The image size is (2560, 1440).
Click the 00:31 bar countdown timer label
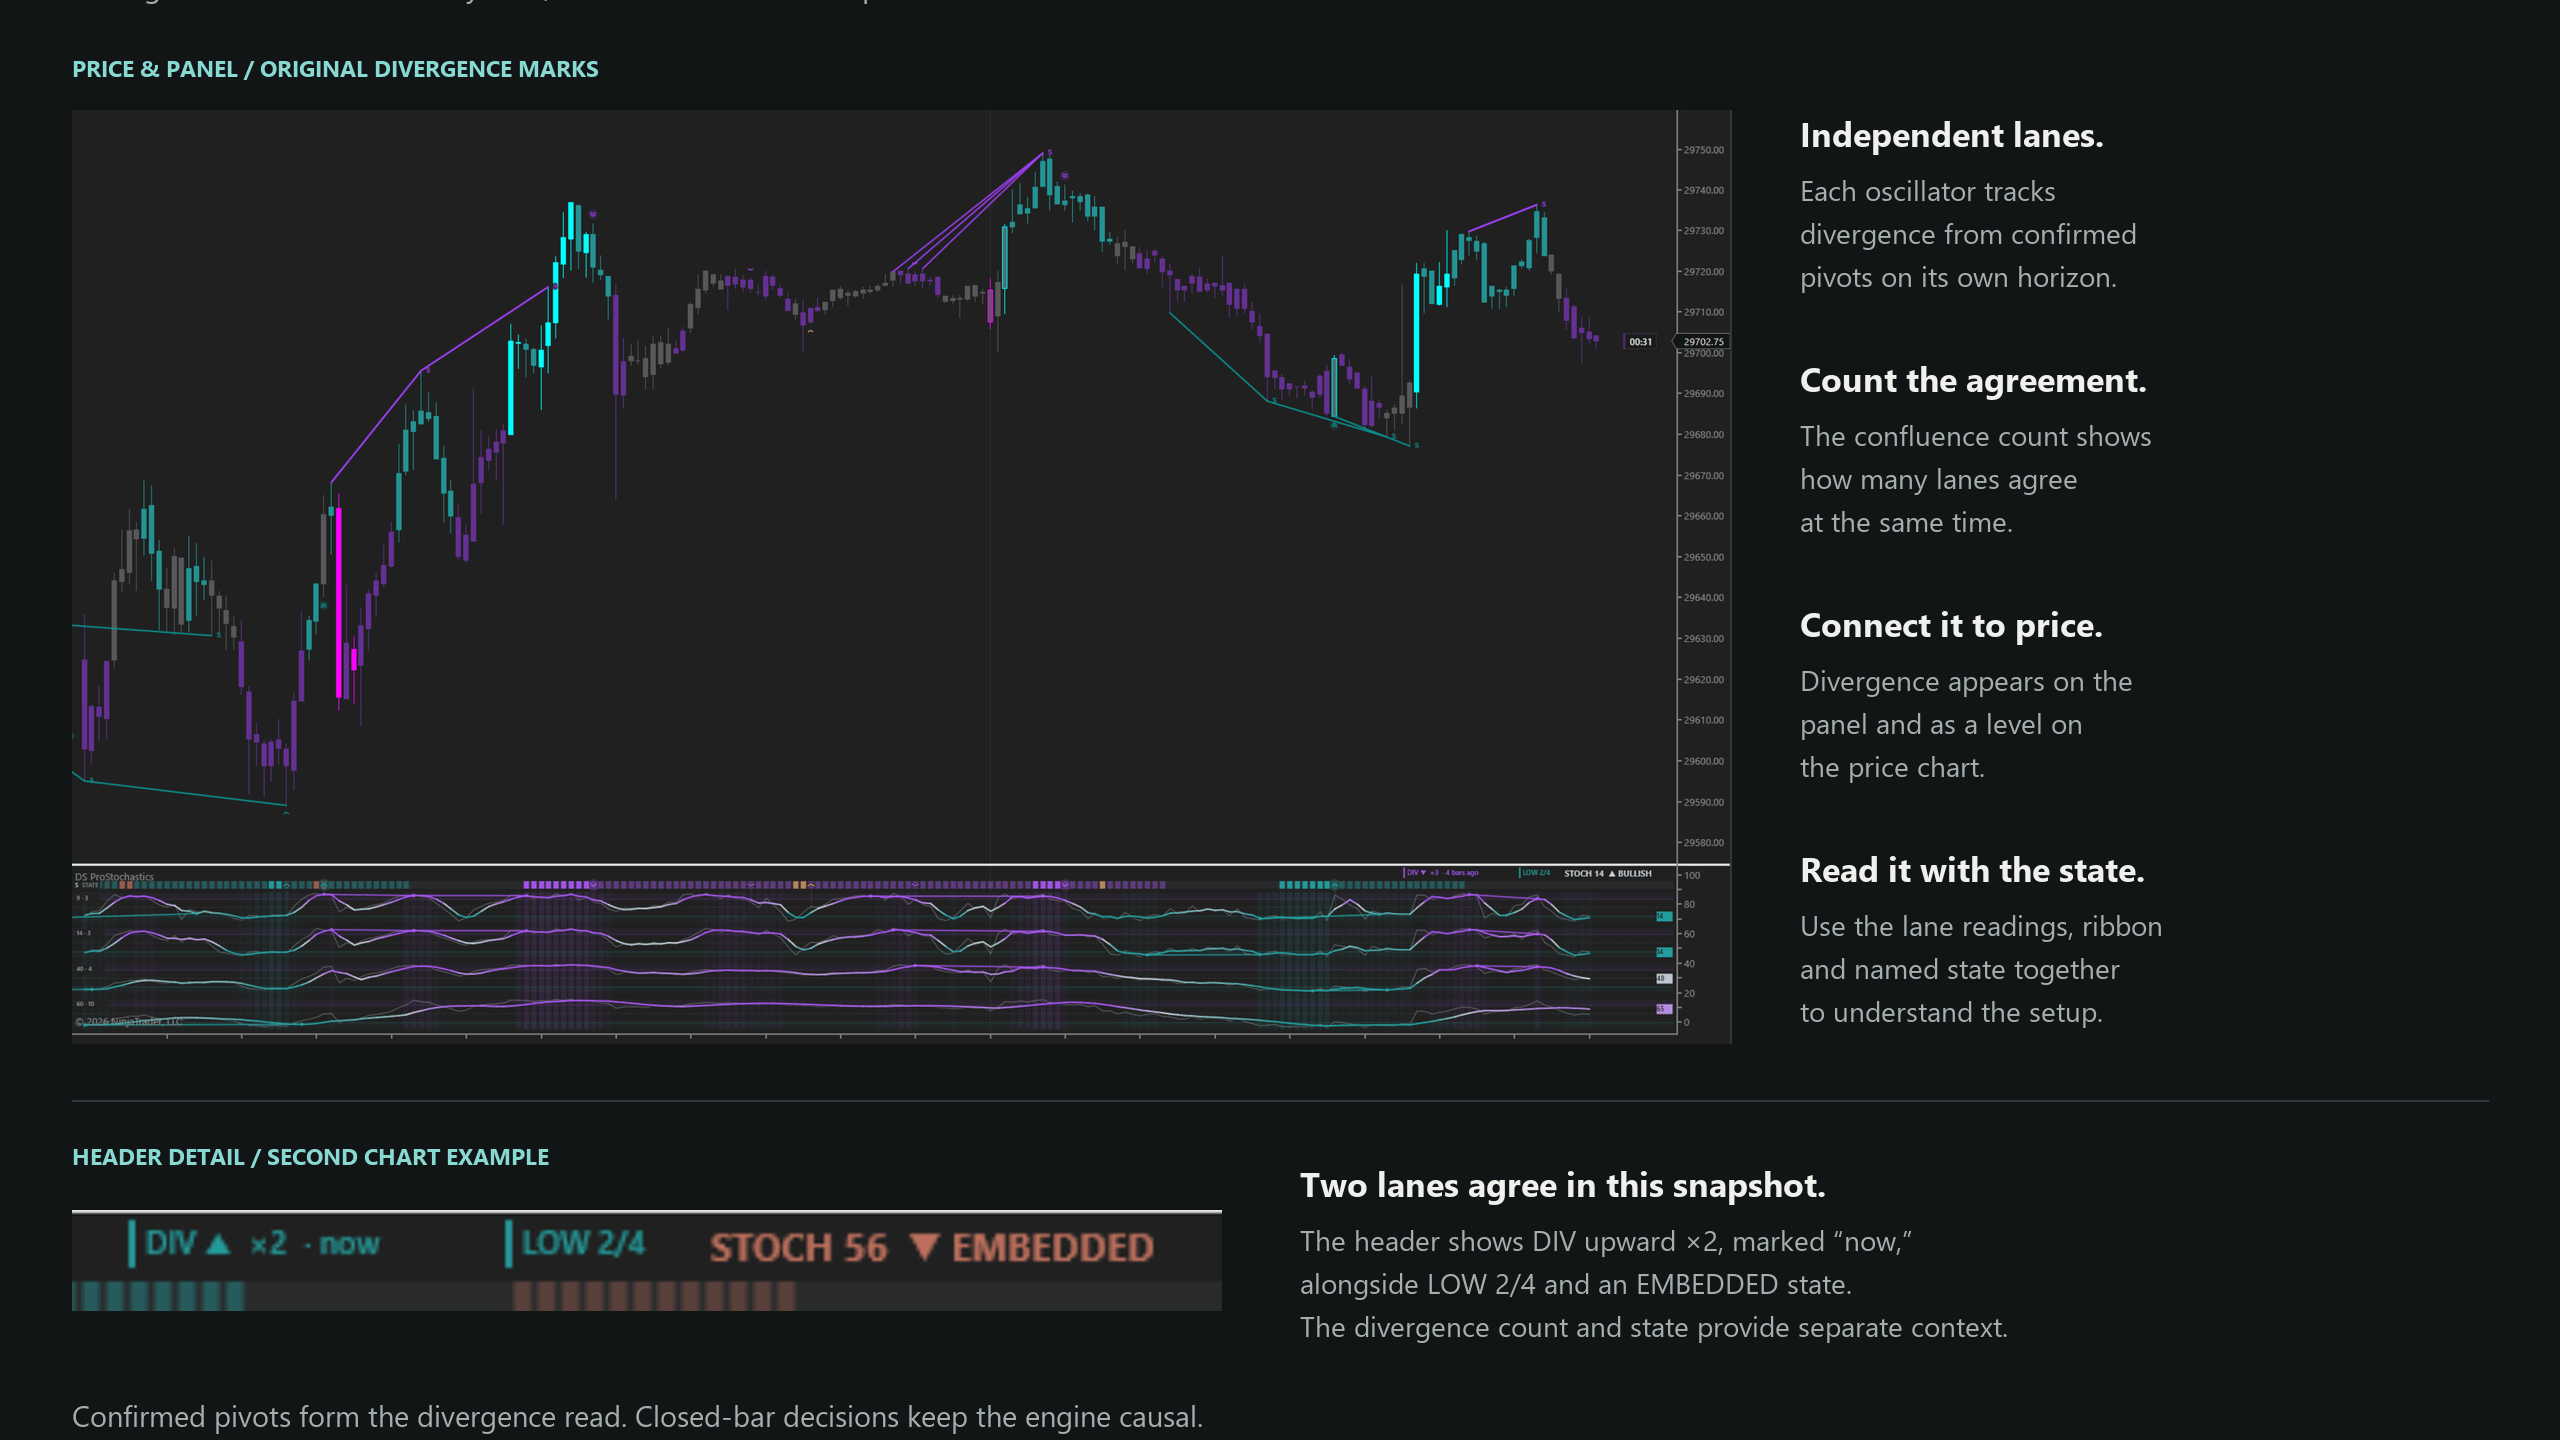tap(1640, 342)
